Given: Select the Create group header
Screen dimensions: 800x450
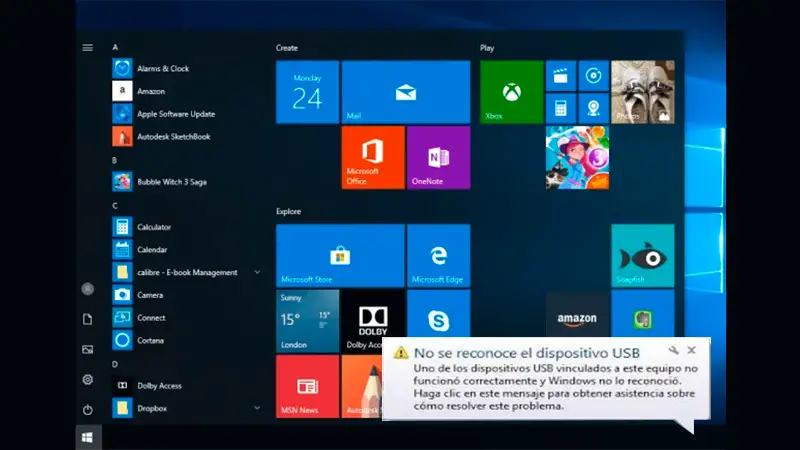Looking at the screenshot, I should point(287,48).
